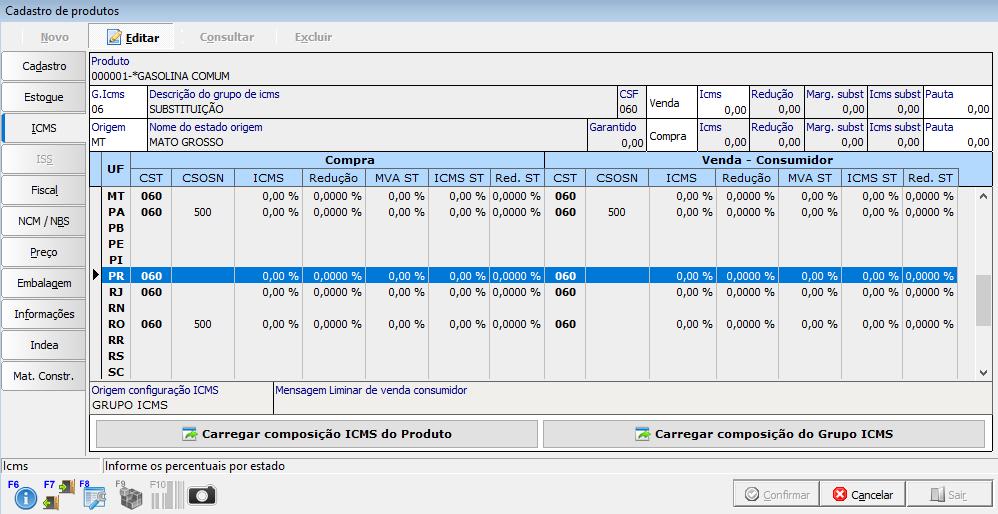This screenshot has height=514, width=998.
Task: Click the F10 barcode icon
Action: pyautogui.click(x=167, y=496)
